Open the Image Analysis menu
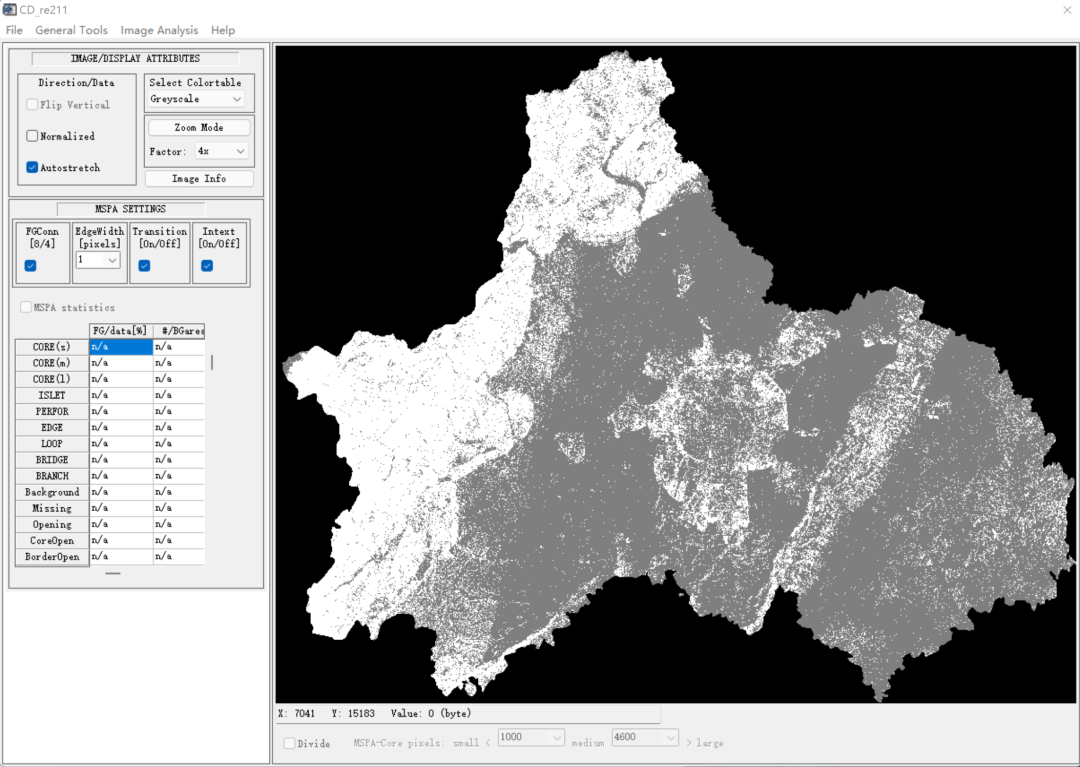This screenshot has width=1080, height=767. tap(159, 30)
